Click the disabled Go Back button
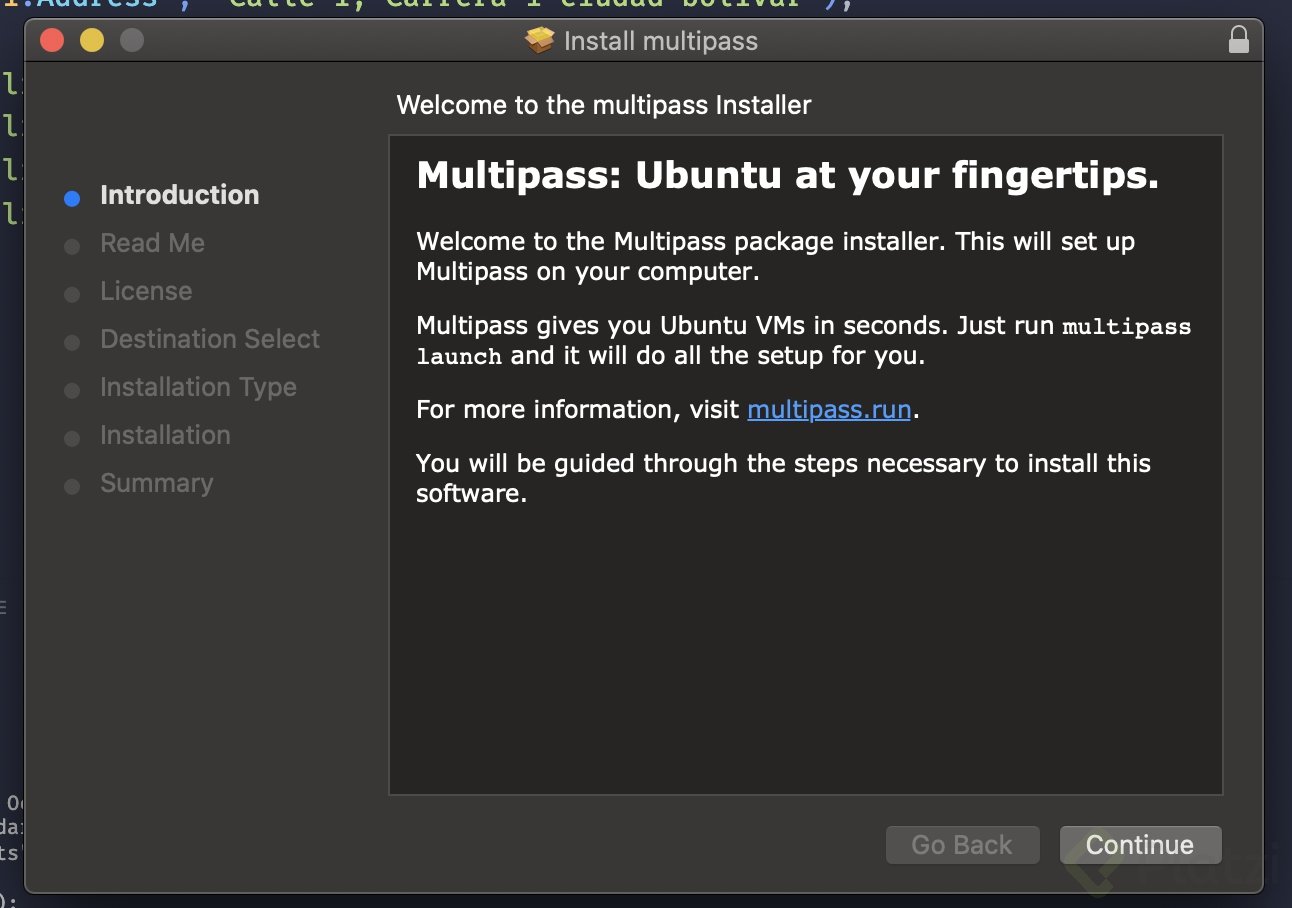This screenshot has height=908, width=1292. click(962, 845)
